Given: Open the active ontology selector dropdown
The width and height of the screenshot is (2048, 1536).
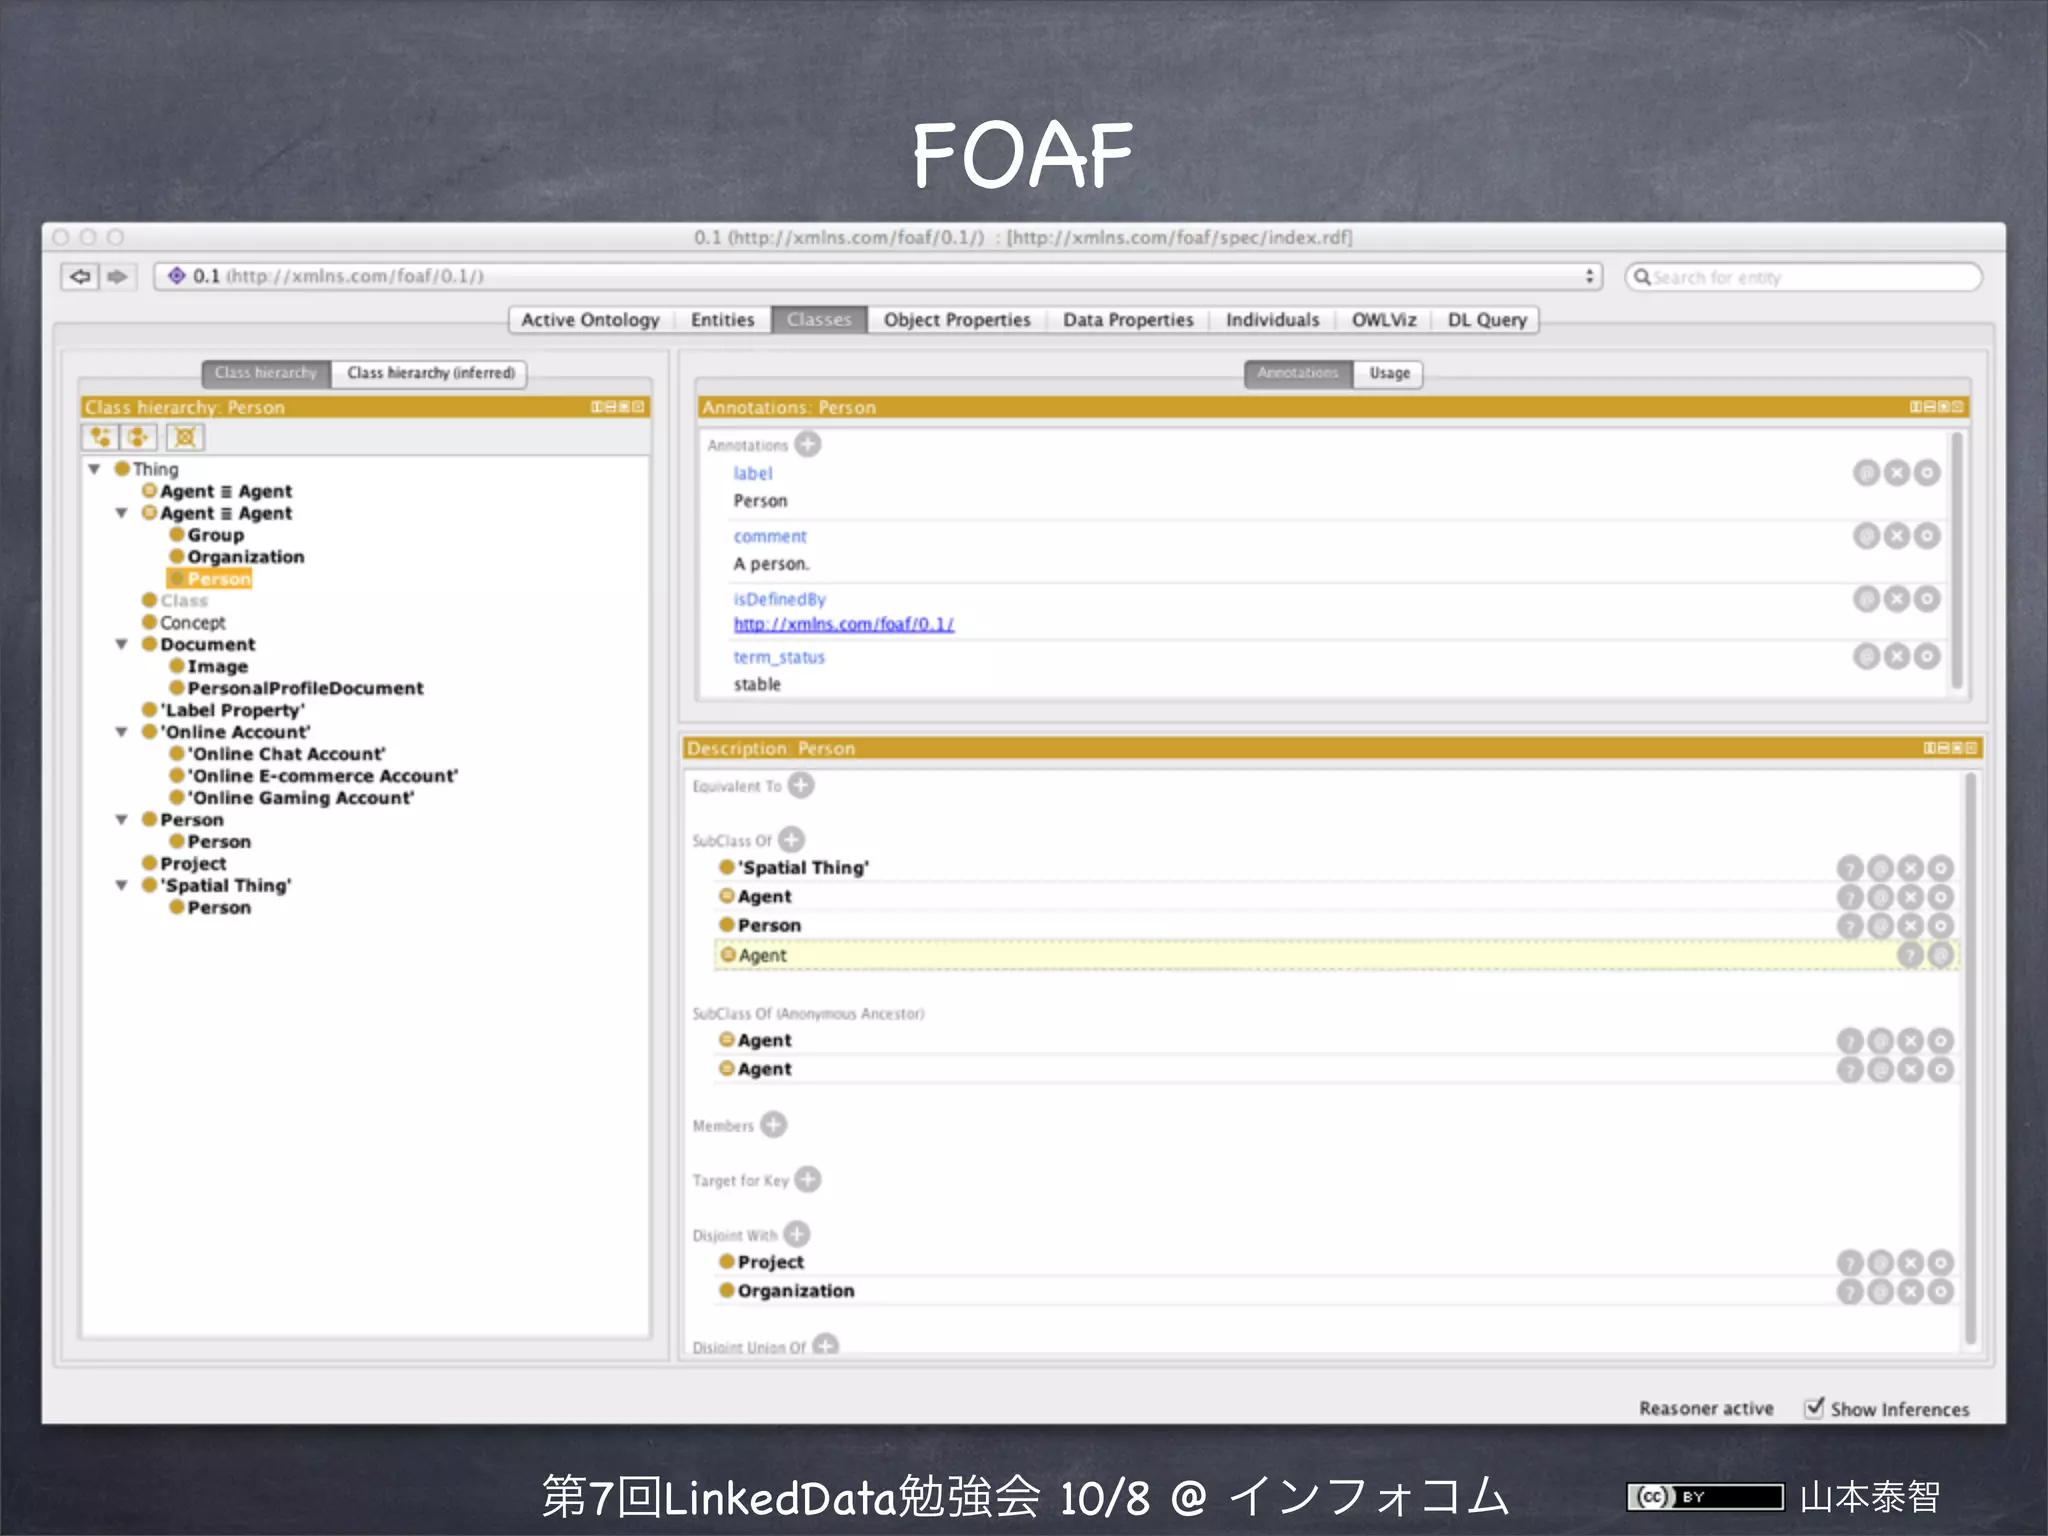Looking at the screenshot, I should tap(878, 276).
